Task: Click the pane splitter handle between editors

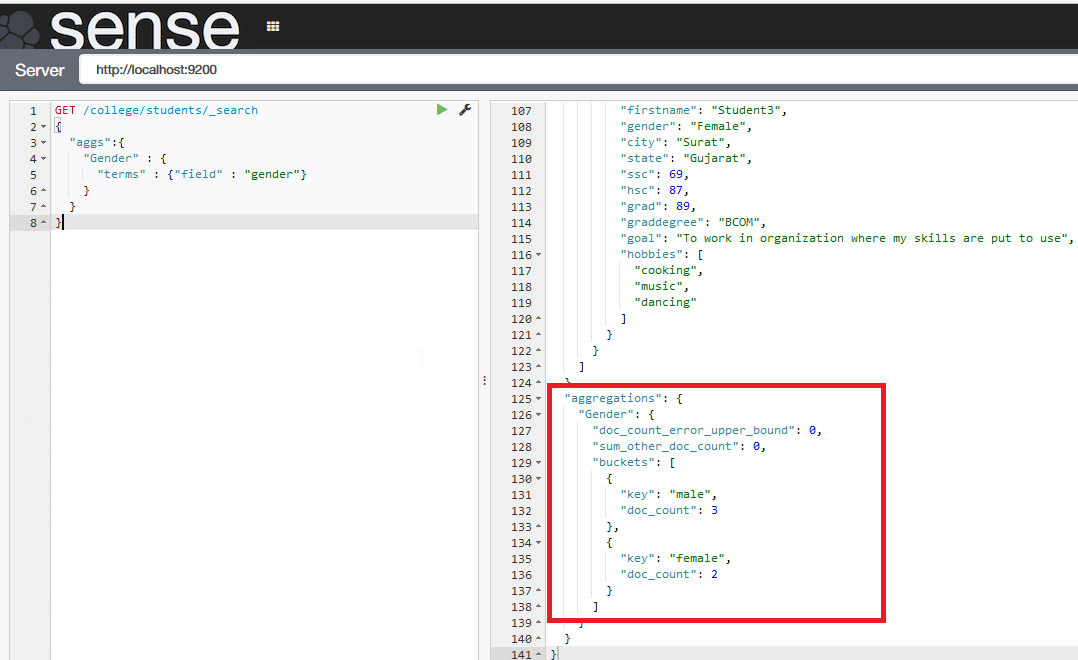Action: (485, 380)
